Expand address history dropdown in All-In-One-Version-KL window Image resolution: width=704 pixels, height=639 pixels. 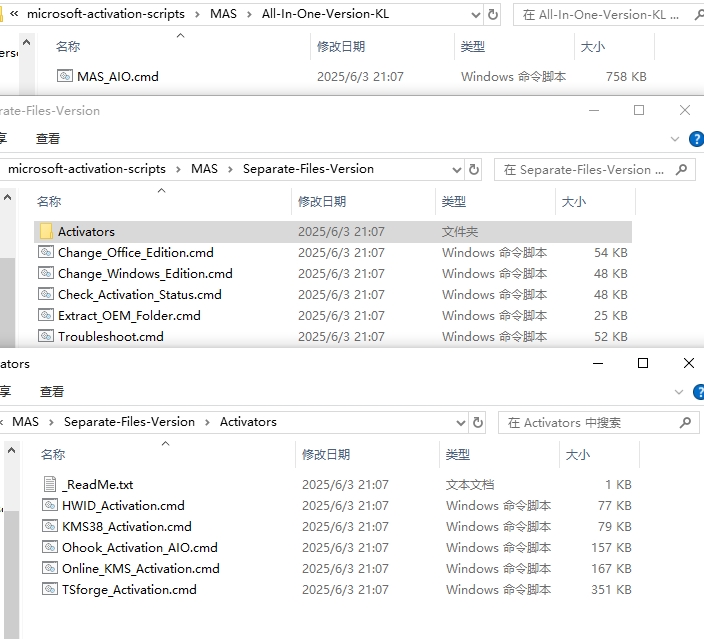(476, 15)
